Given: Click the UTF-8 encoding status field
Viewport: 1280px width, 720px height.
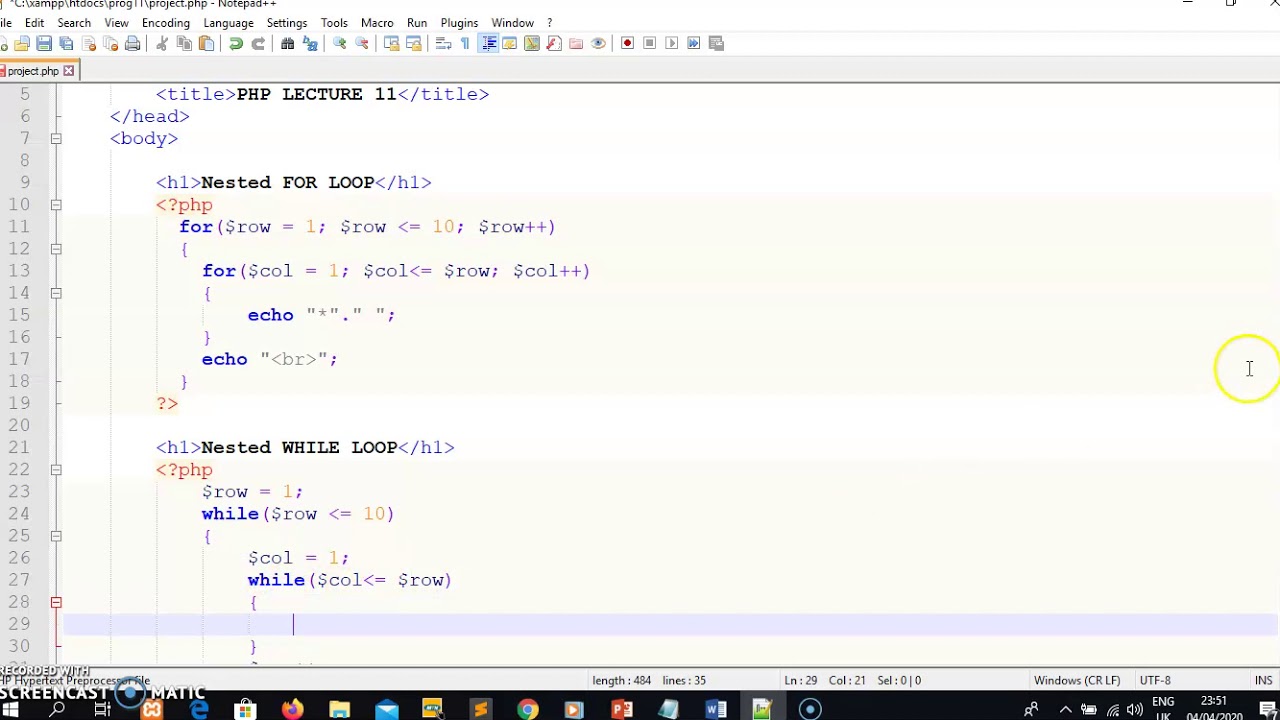Looking at the screenshot, I should (1154, 680).
